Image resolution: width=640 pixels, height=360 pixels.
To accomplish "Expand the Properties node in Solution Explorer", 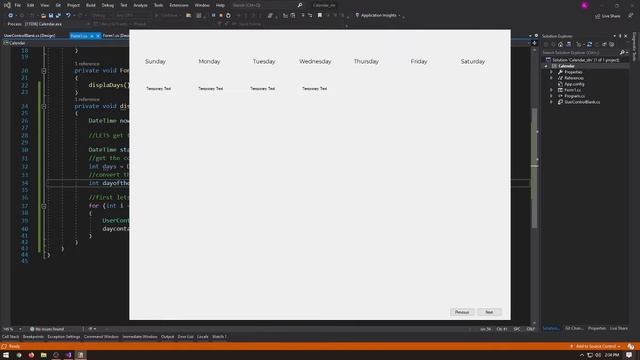I will tap(551, 72).
